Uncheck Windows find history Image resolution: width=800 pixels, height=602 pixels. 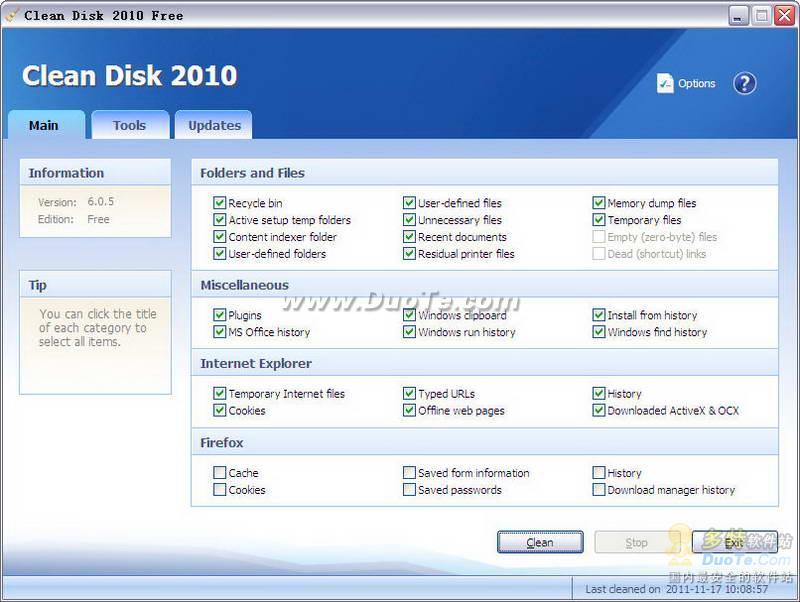click(598, 332)
